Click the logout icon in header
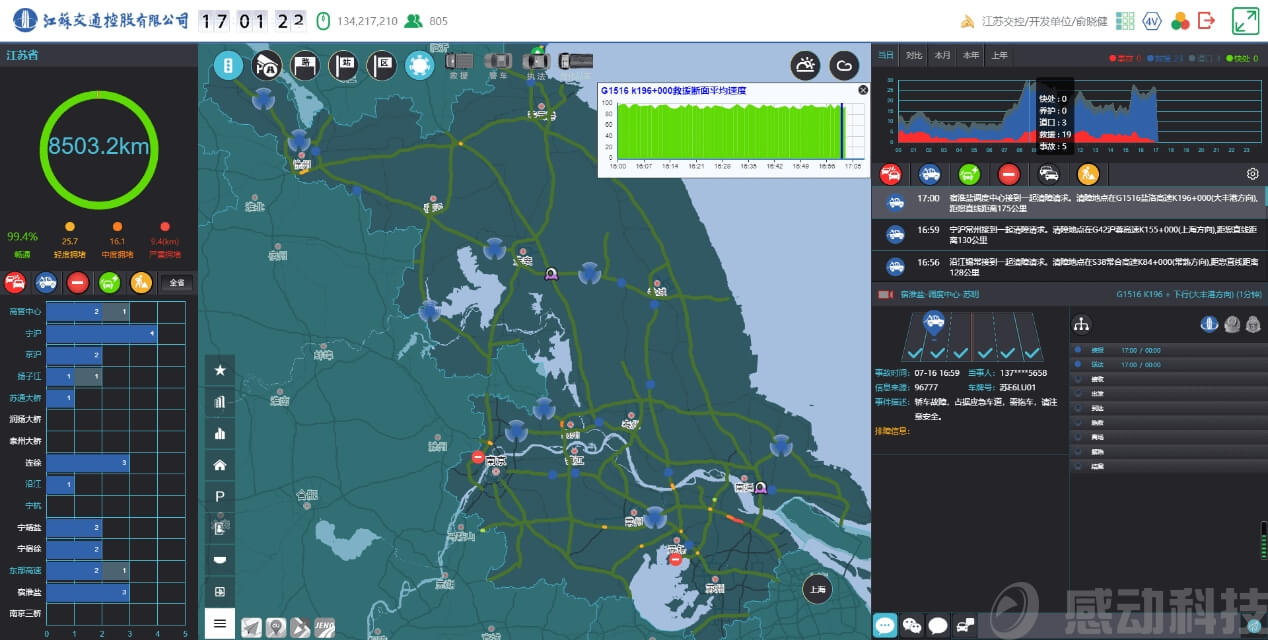1268x640 pixels. 1206,21
